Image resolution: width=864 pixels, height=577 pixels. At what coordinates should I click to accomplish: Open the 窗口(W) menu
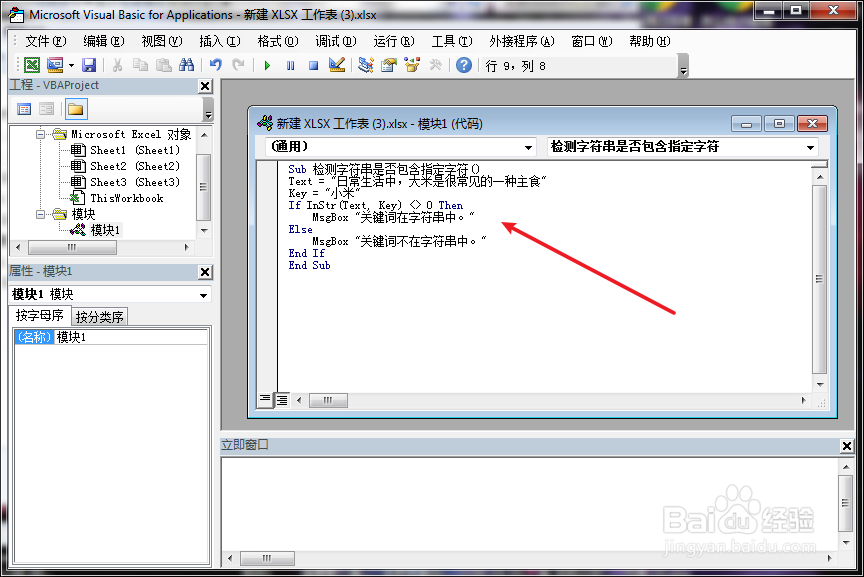coord(592,41)
